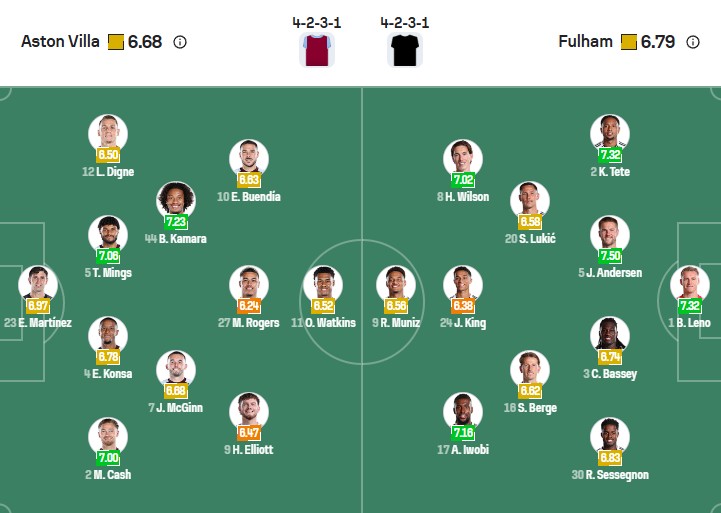Click the R. Sessegnon name label
This screenshot has width=721, height=513.
[609, 475]
